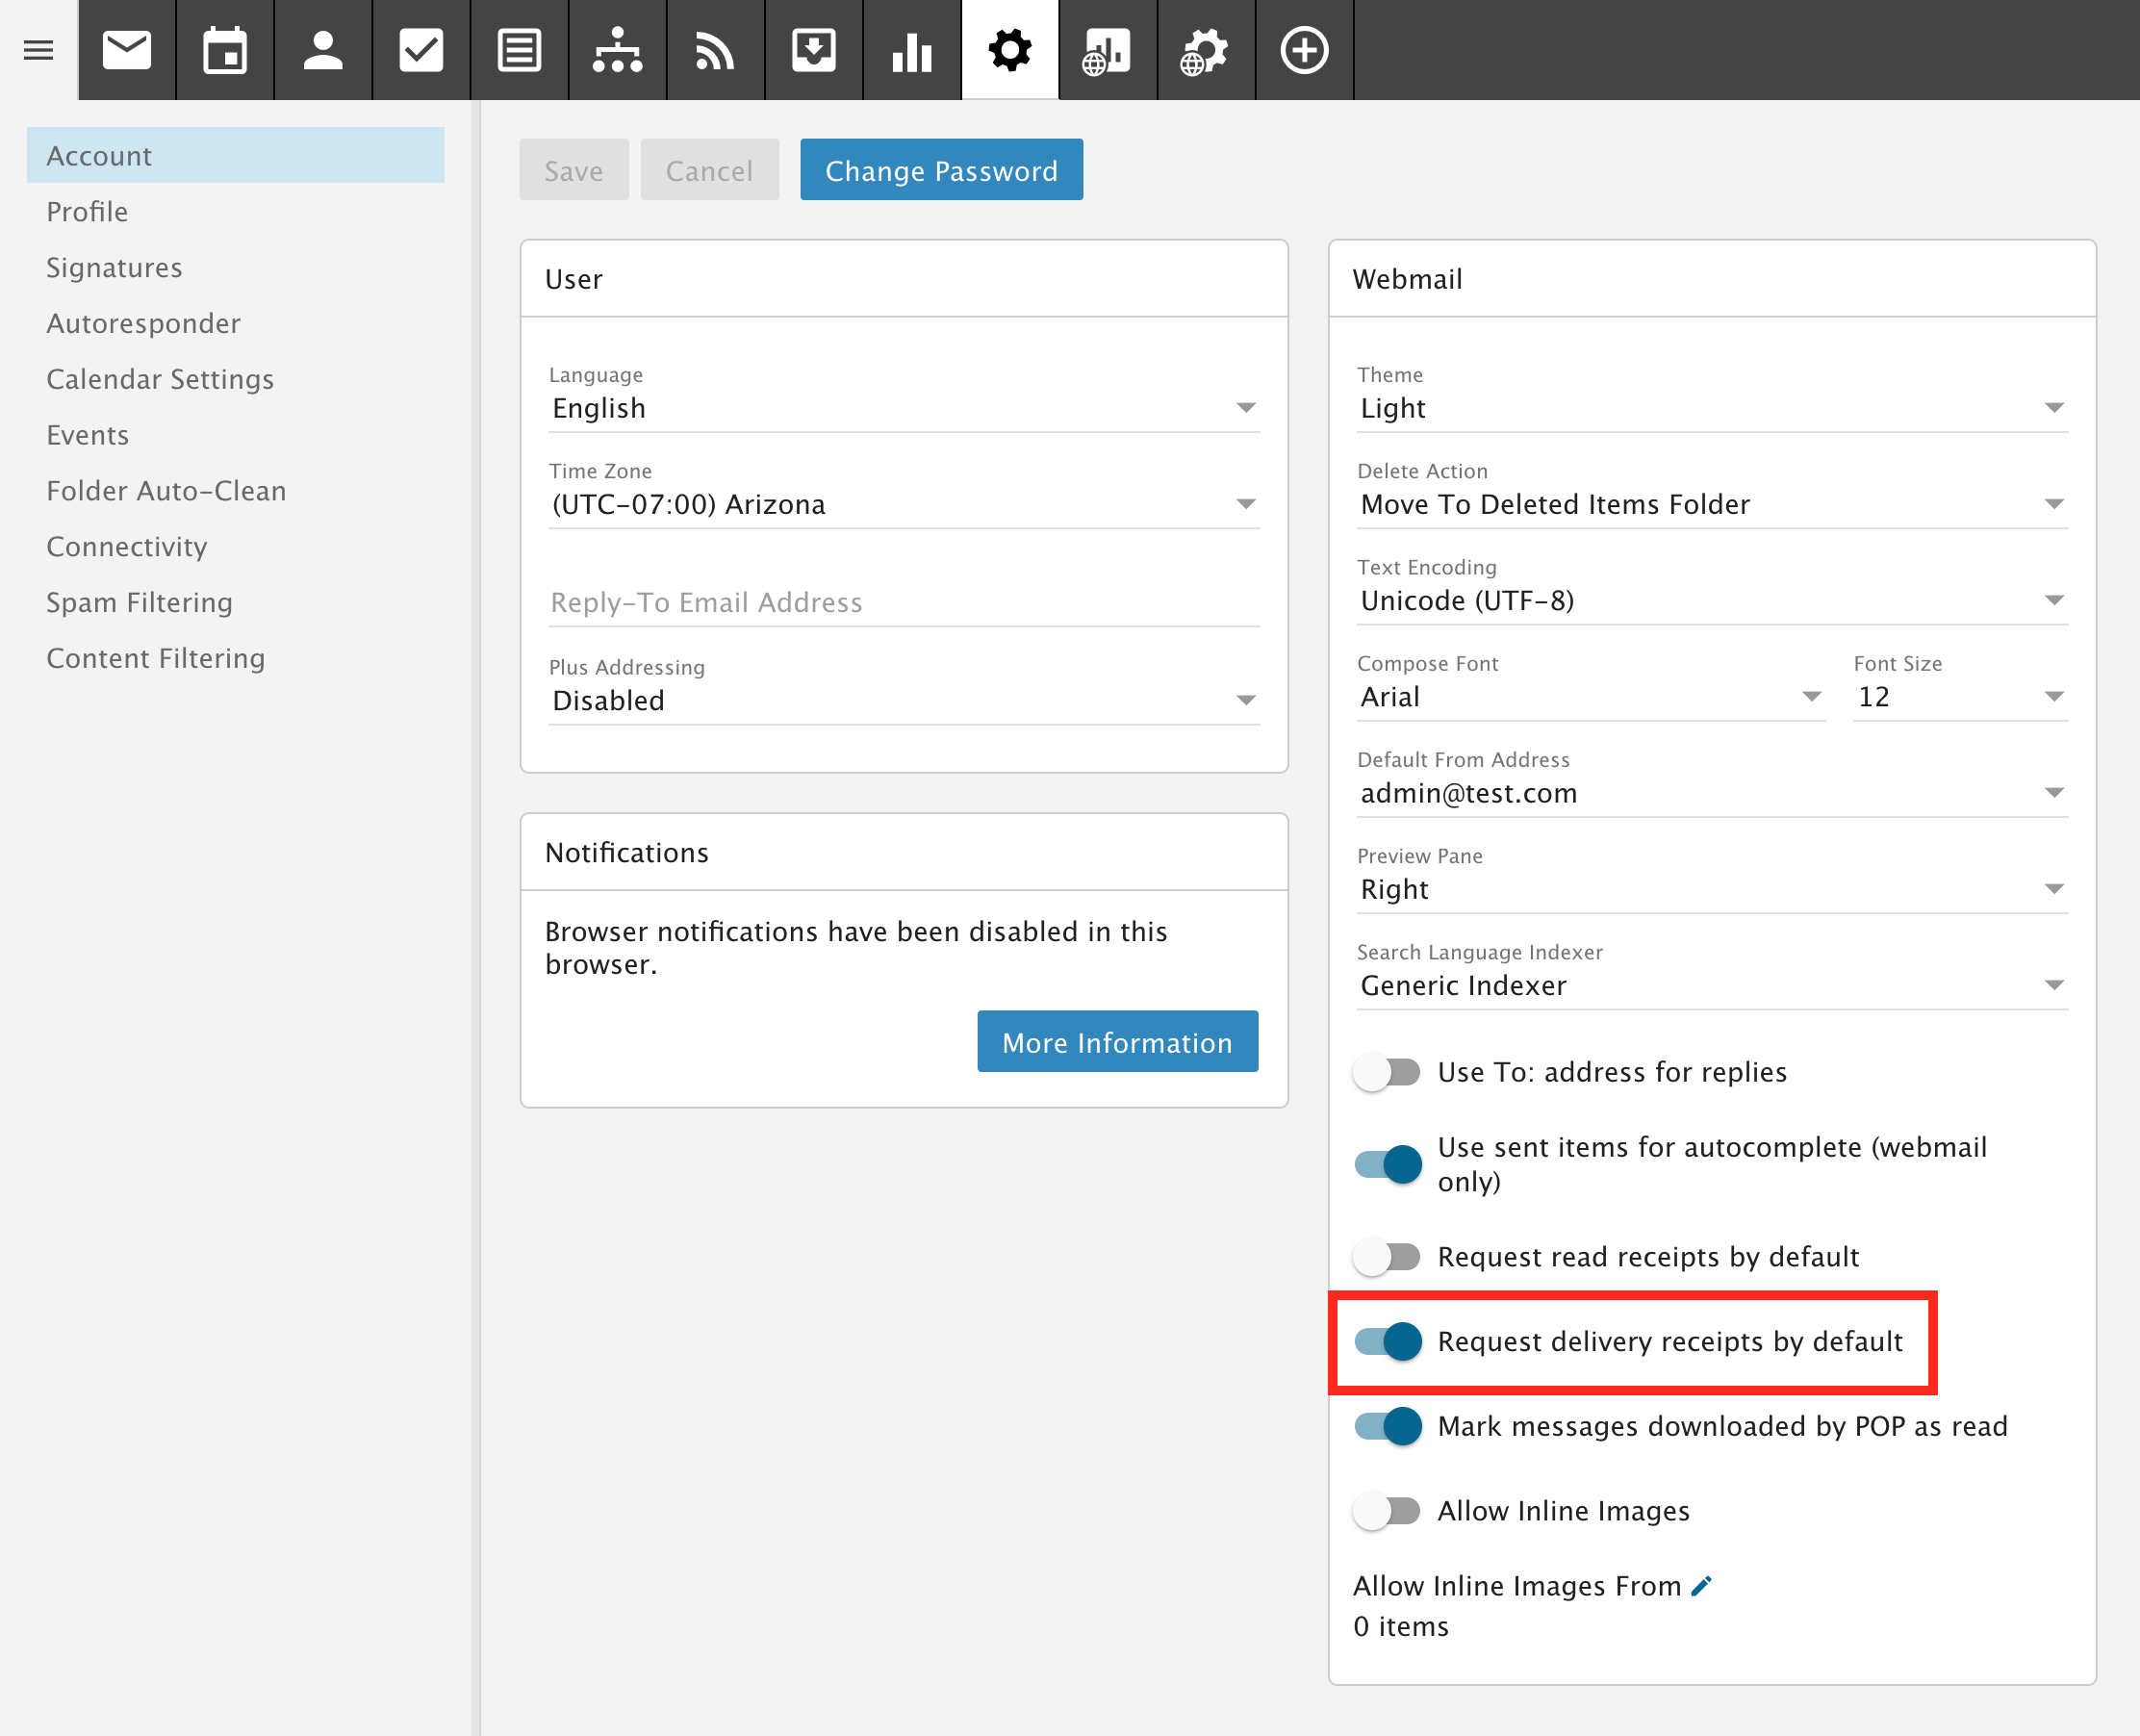Toggle Request read receipts by default
The width and height of the screenshot is (2140, 1736).
coord(1387,1257)
